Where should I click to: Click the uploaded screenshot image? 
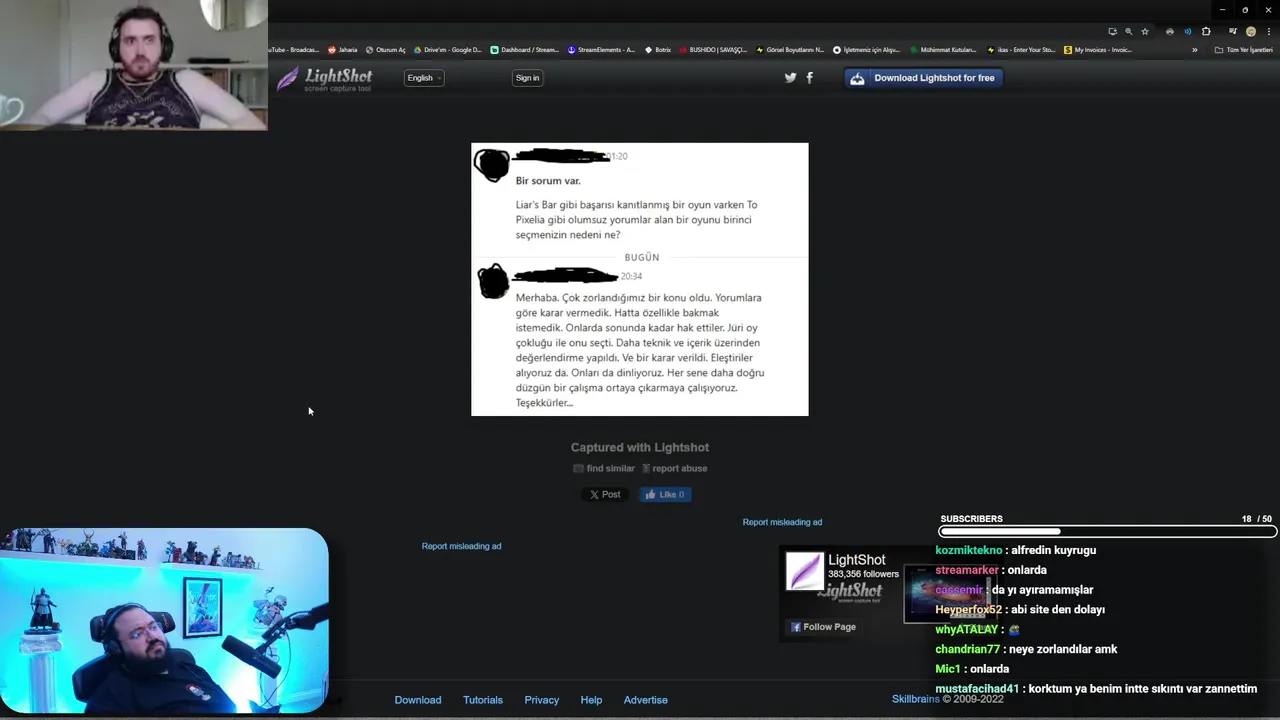(x=640, y=279)
